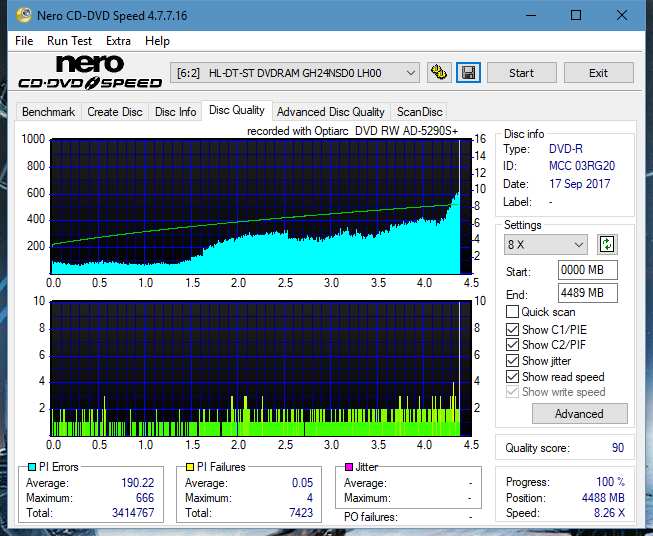653x536 pixels.
Task: Switch to Advanced Disc Quality tab
Action: [331, 112]
